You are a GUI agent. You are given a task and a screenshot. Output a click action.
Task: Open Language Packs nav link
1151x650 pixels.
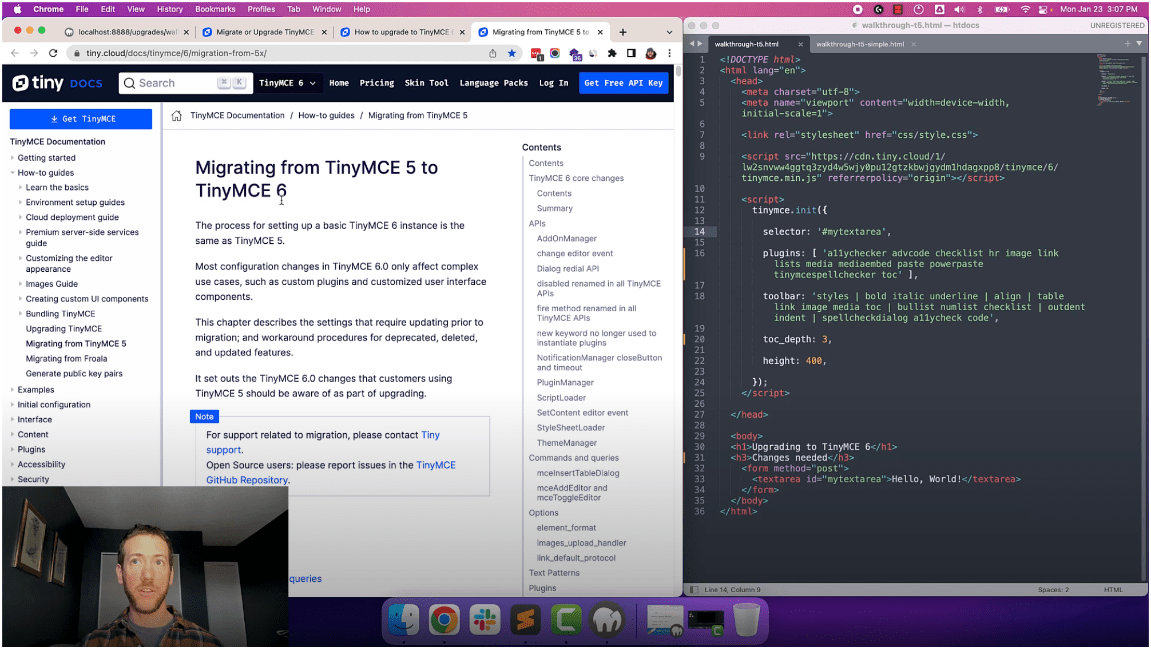click(493, 83)
